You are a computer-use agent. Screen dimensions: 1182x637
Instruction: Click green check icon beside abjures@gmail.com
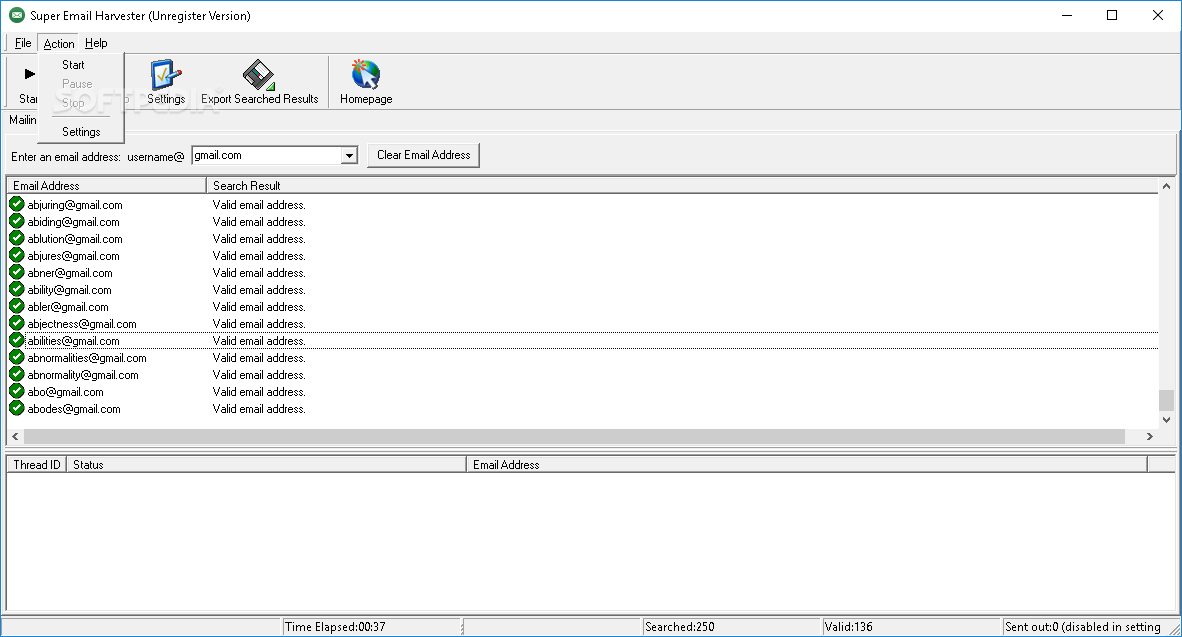(17, 256)
